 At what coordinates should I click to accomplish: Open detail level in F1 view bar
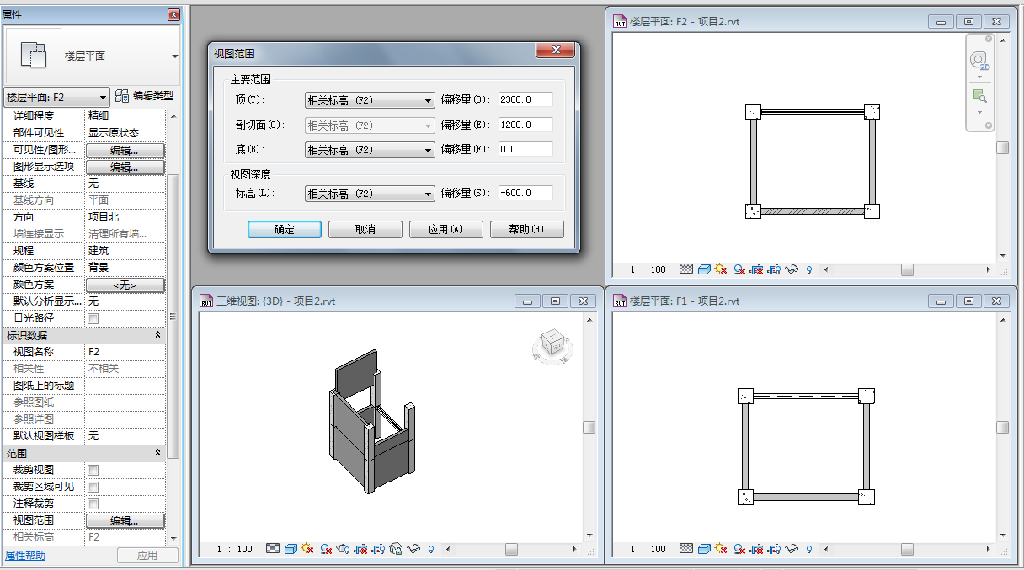(x=686, y=548)
